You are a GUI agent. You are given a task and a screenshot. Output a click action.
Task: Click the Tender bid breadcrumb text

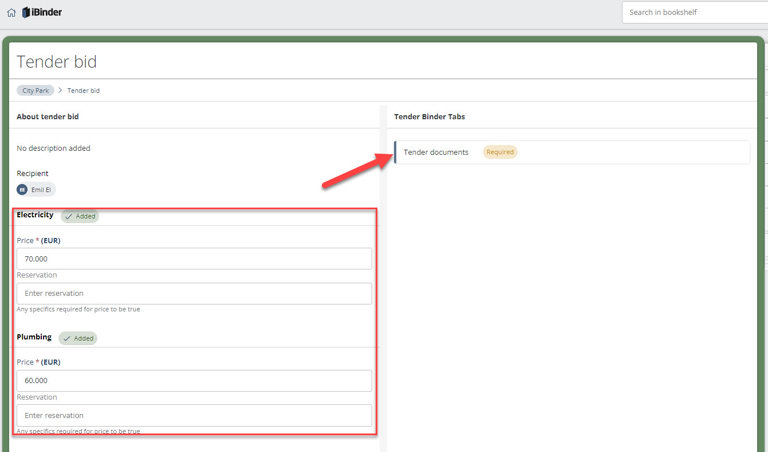(x=83, y=91)
